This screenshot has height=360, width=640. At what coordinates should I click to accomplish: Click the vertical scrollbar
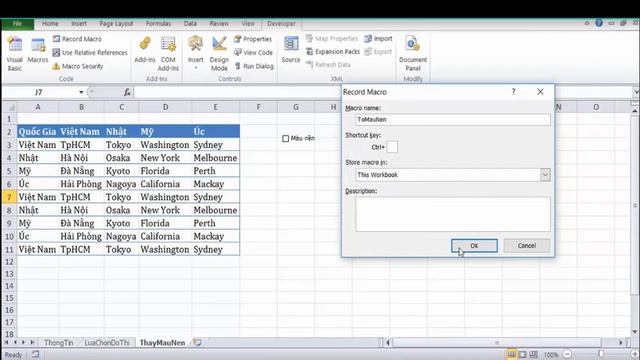pos(634,205)
